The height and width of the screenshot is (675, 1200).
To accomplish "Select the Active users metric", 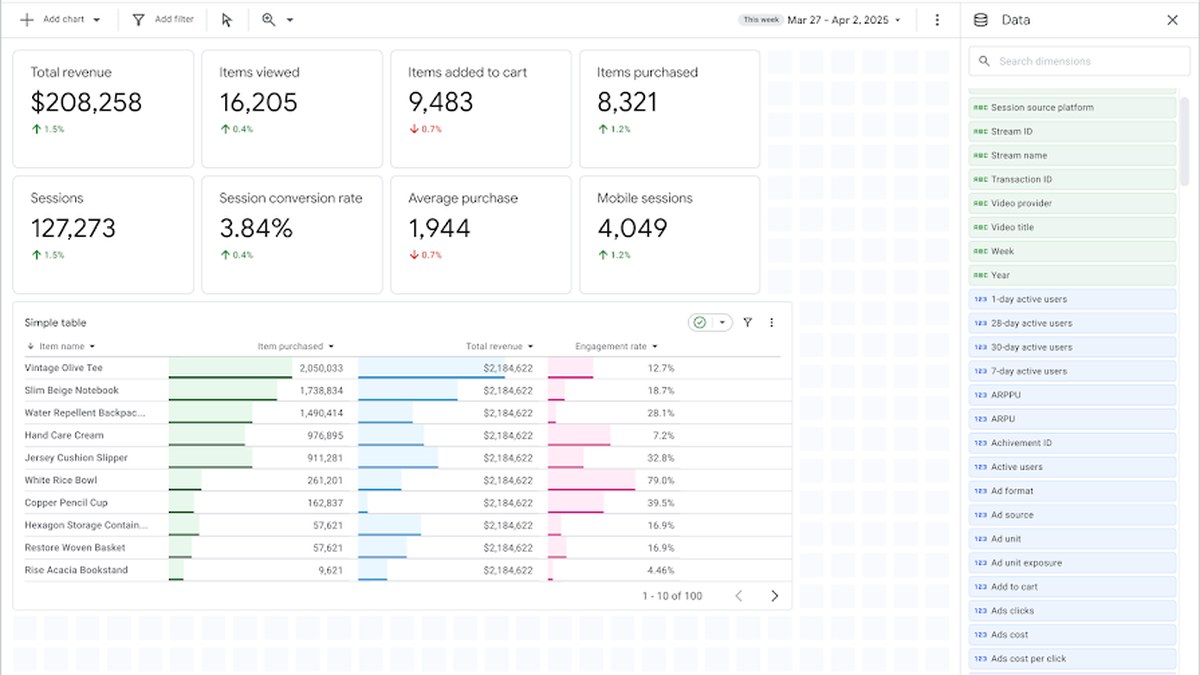I will click(x=1073, y=467).
